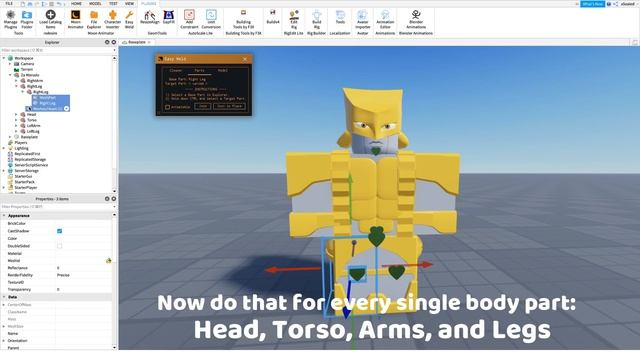Collapse the Appearance section in Properties
640x360 pixels.
pyautogui.click(x=4, y=215)
